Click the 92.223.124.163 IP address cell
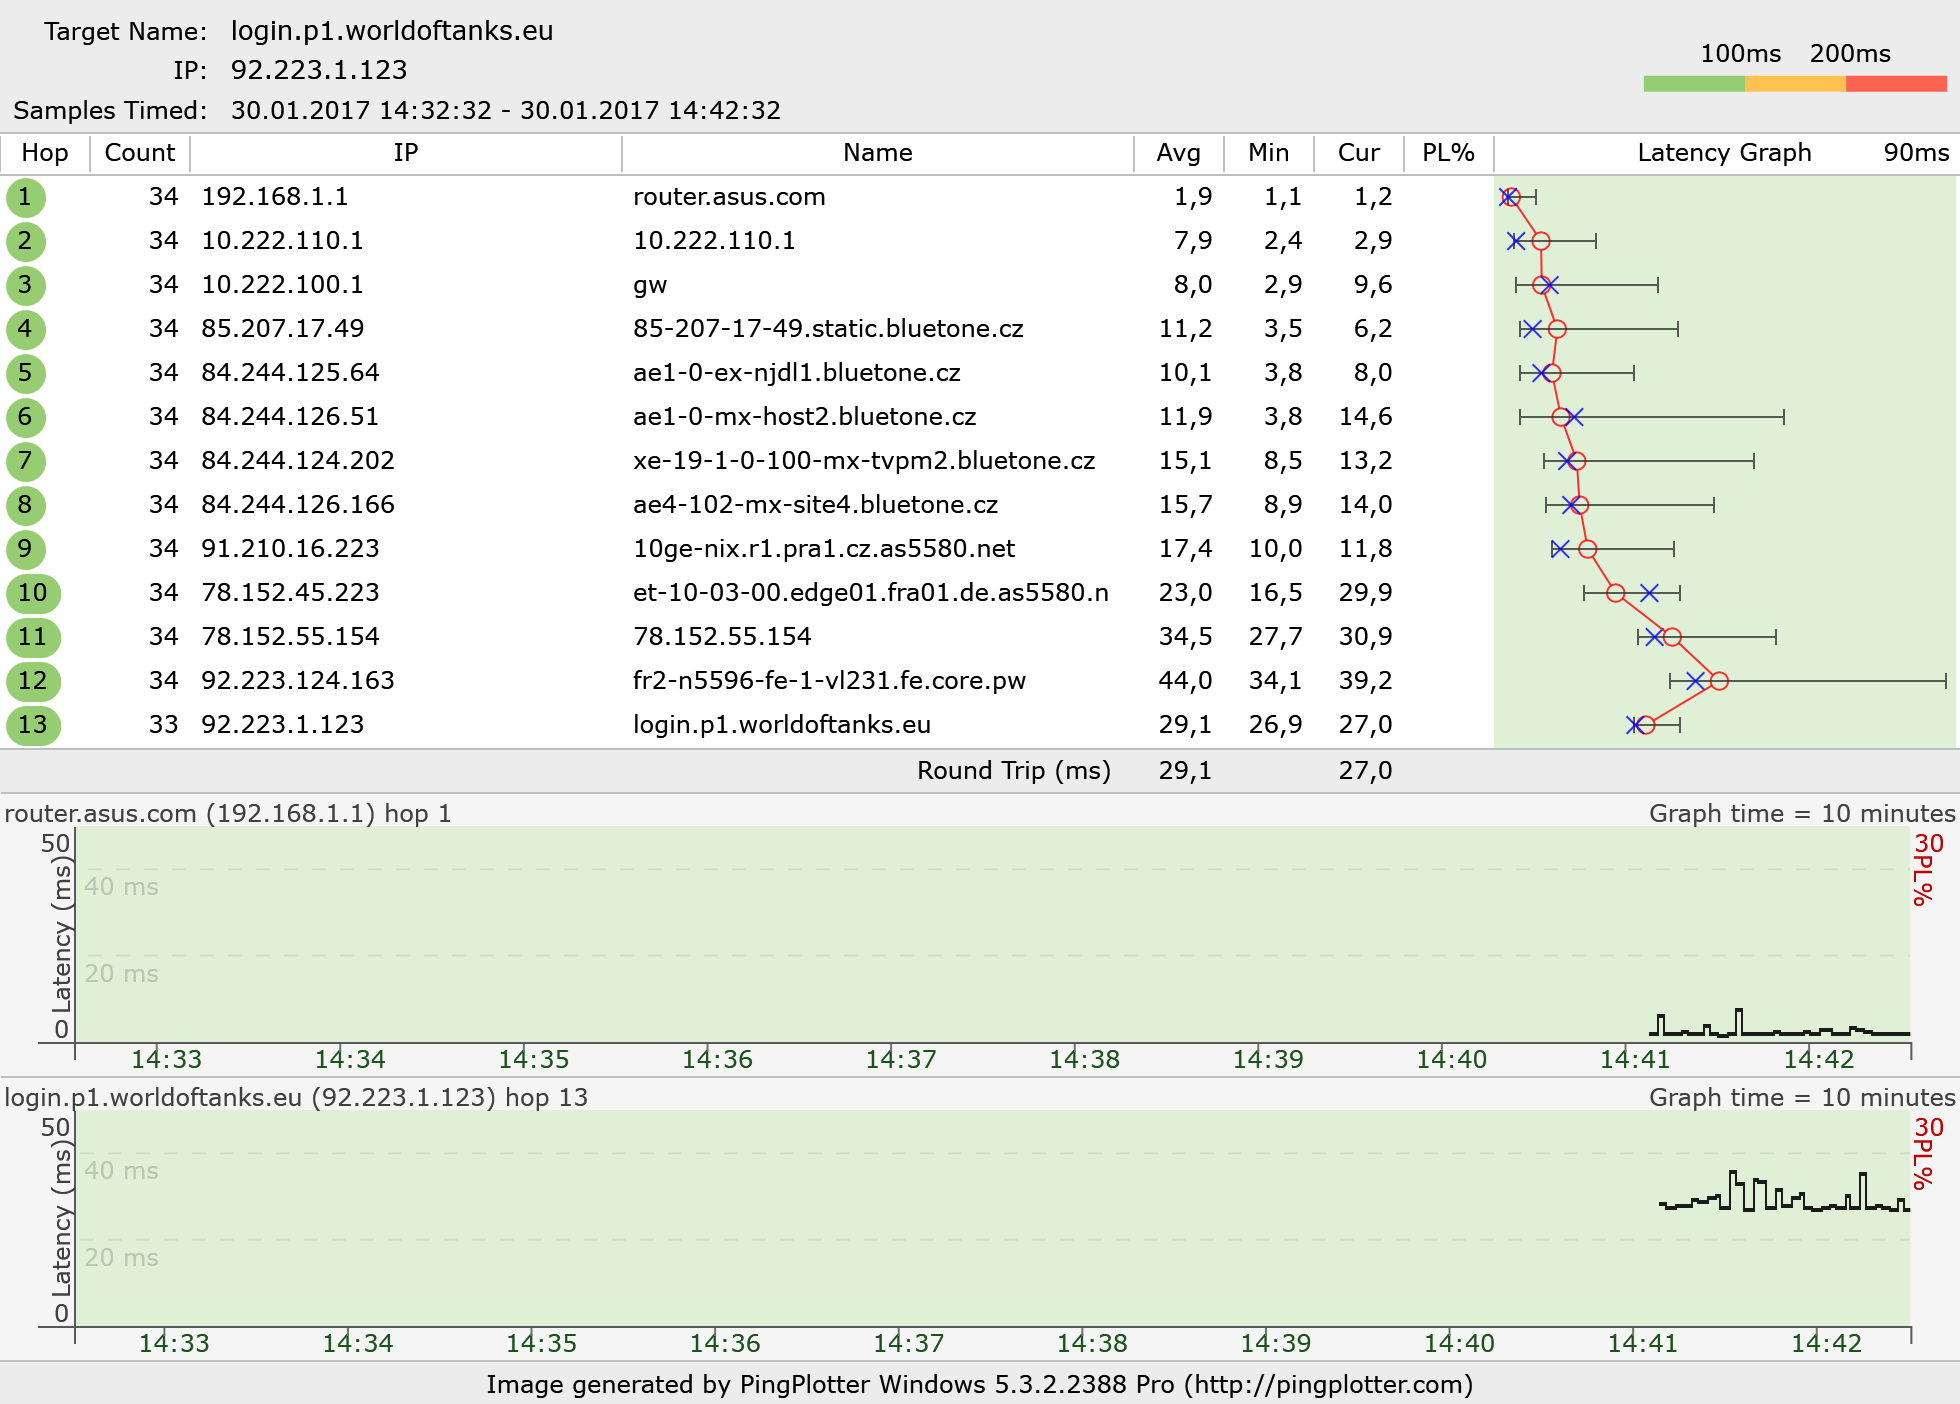The image size is (1960, 1404). tap(298, 681)
